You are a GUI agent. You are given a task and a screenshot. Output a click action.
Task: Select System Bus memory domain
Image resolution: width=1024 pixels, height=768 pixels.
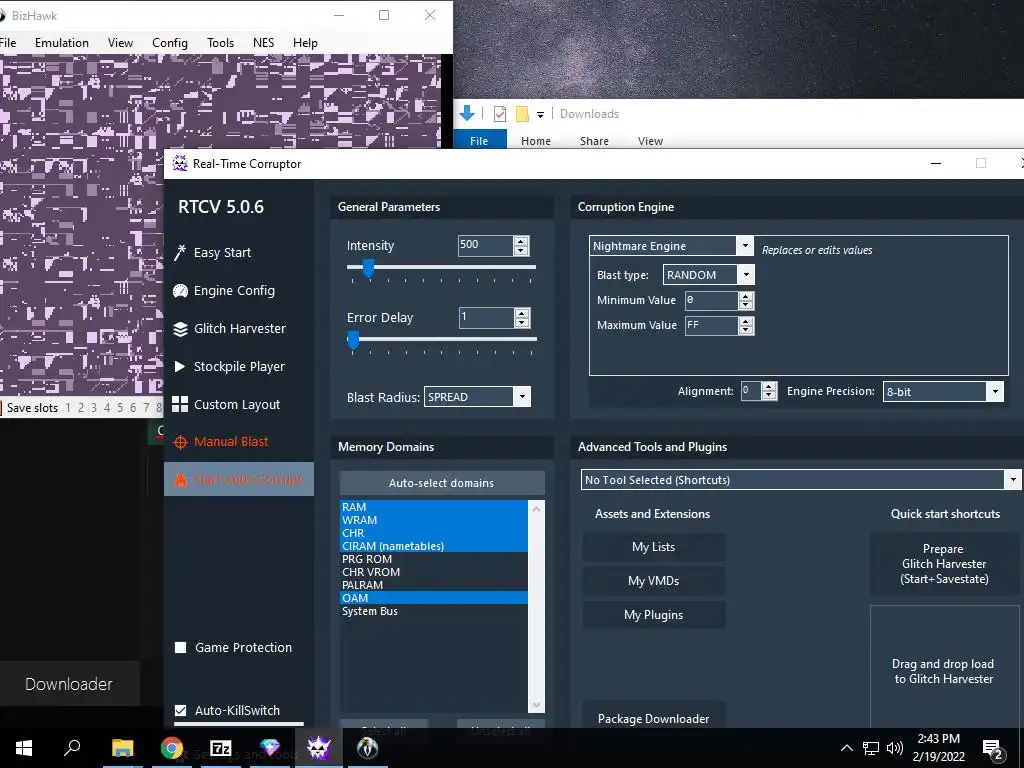tap(434, 611)
